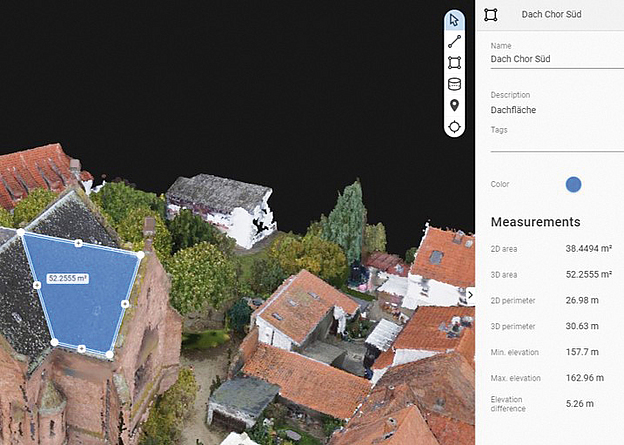This screenshot has height=445, width=624.
Task: Choose the polygon area measurement tool
Action: tap(454, 62)
